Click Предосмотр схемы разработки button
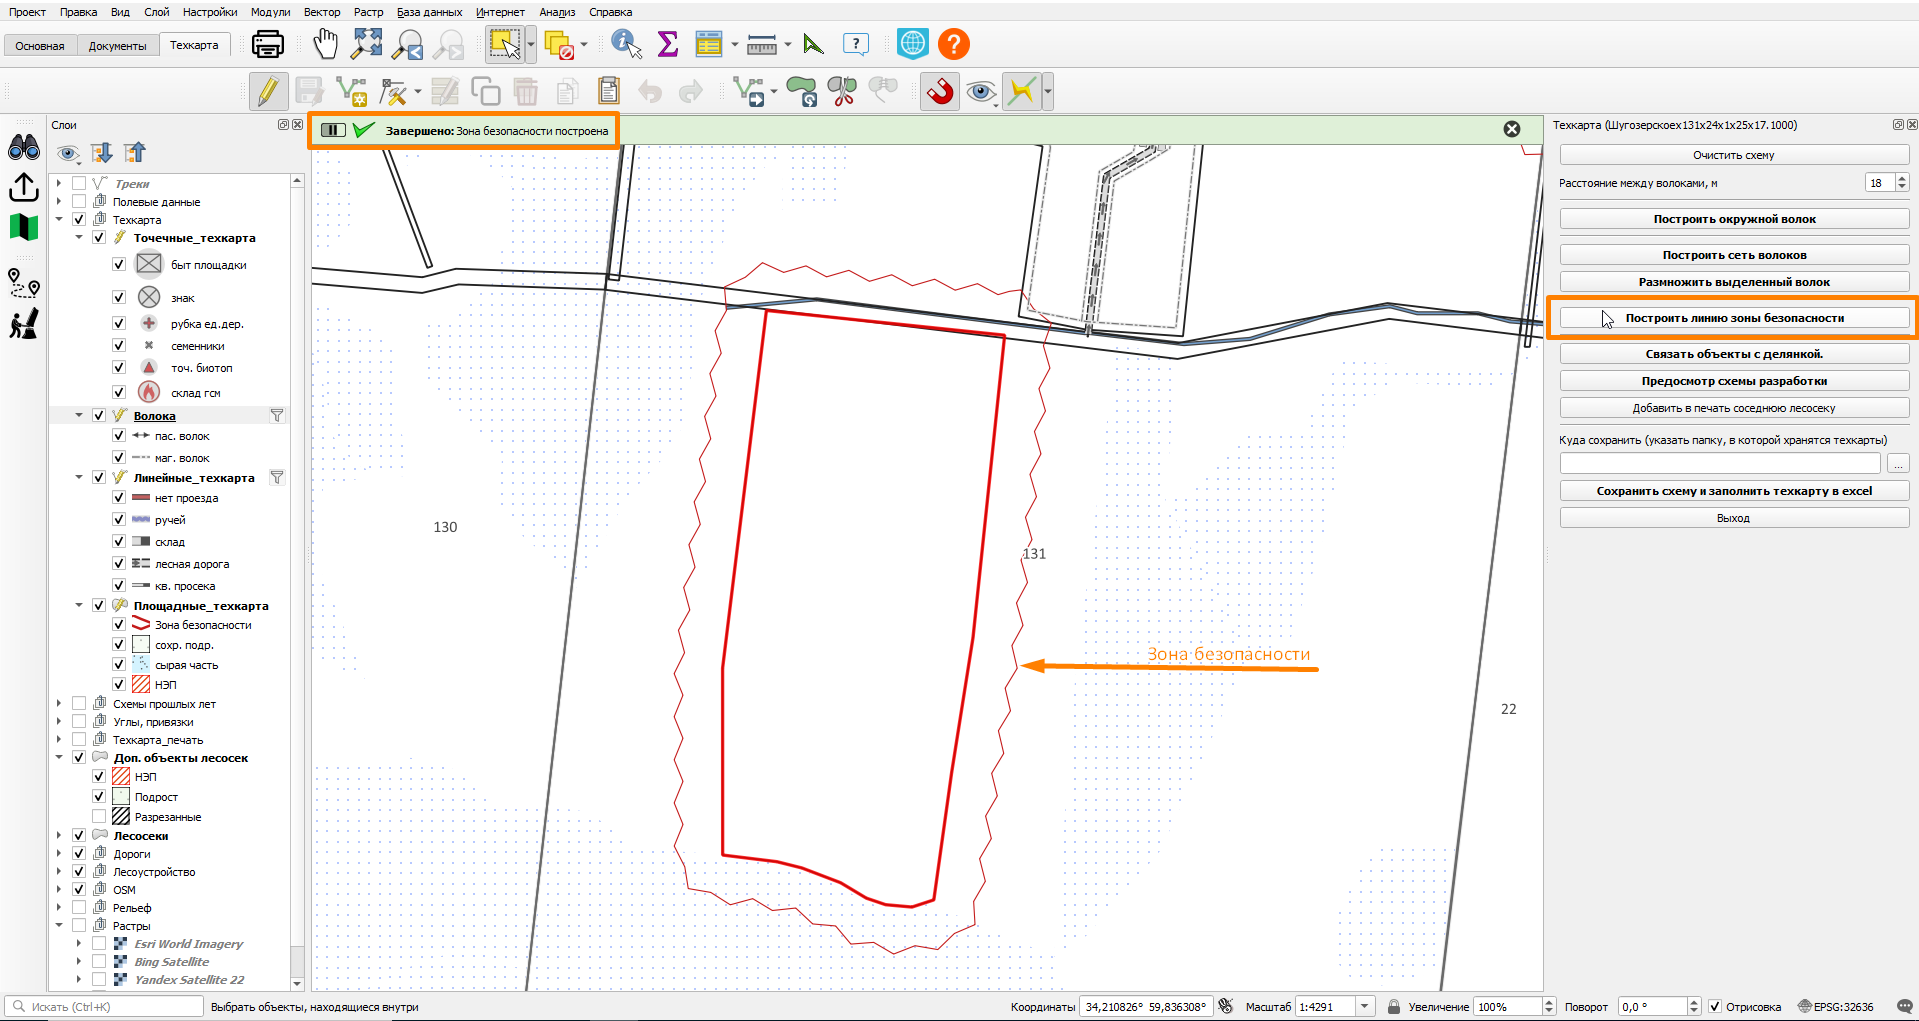The image size is (1919, 1021). pos(1734,381)
